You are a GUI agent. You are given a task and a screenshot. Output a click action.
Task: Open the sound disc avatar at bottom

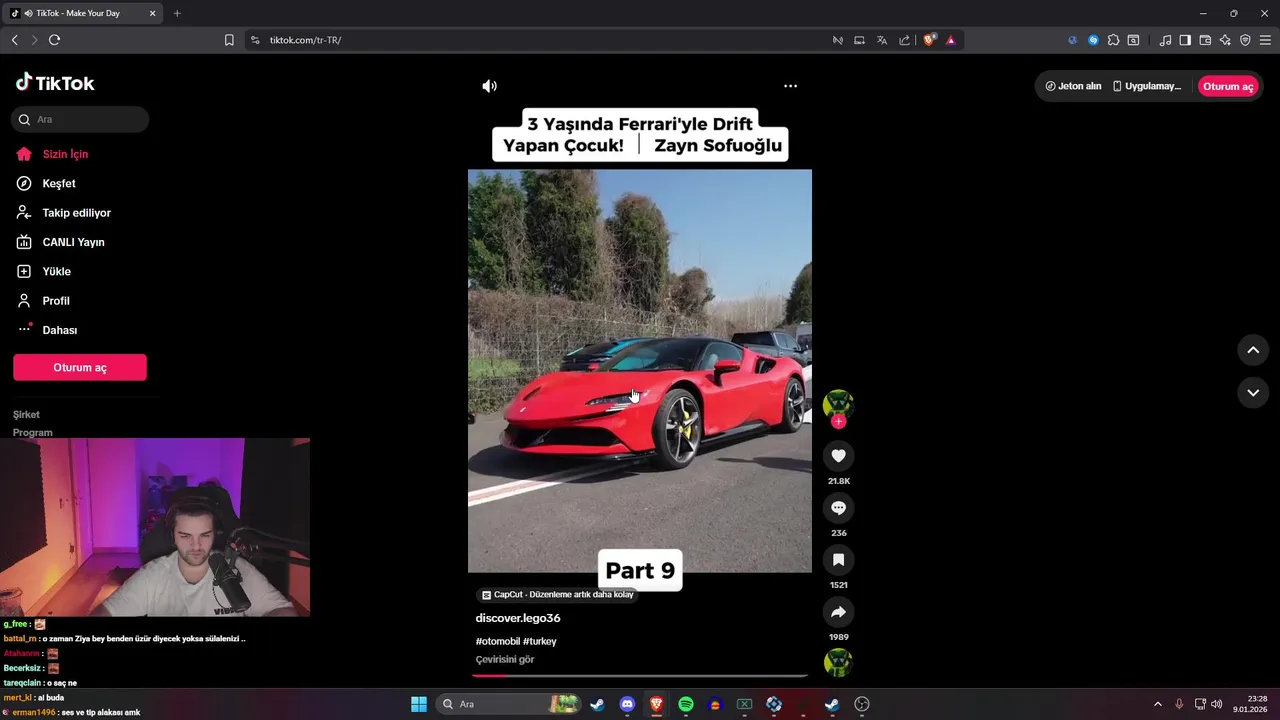pos(838,662)
